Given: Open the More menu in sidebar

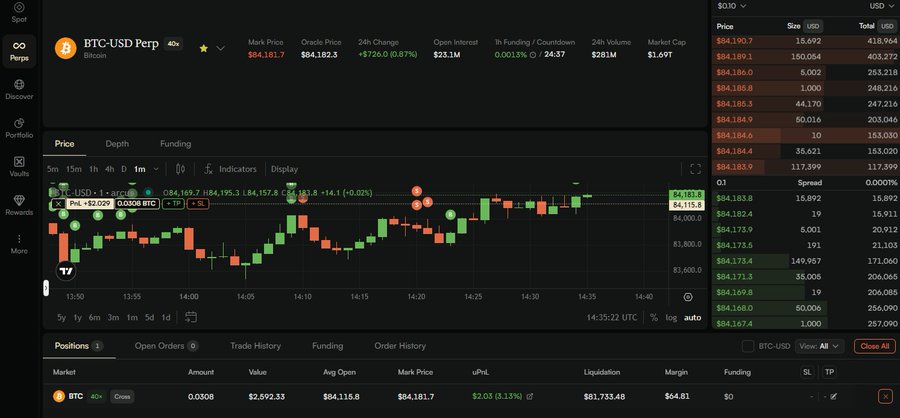Looking at the screenshot, I should pos(19,243).
